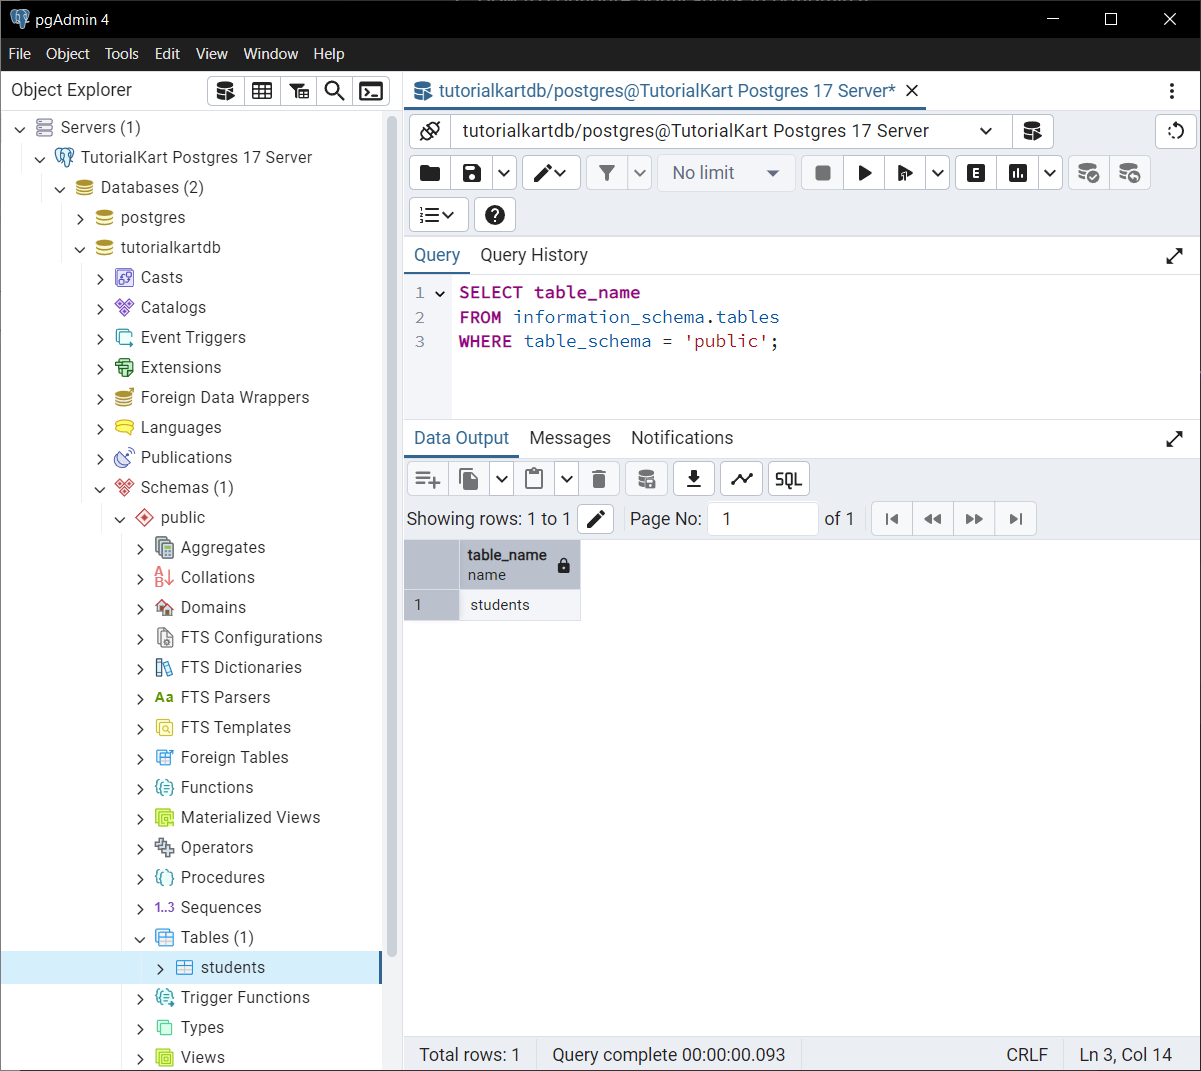Open the Tools menu
Screen dimensions: 1201x1071
click(122, 54)
